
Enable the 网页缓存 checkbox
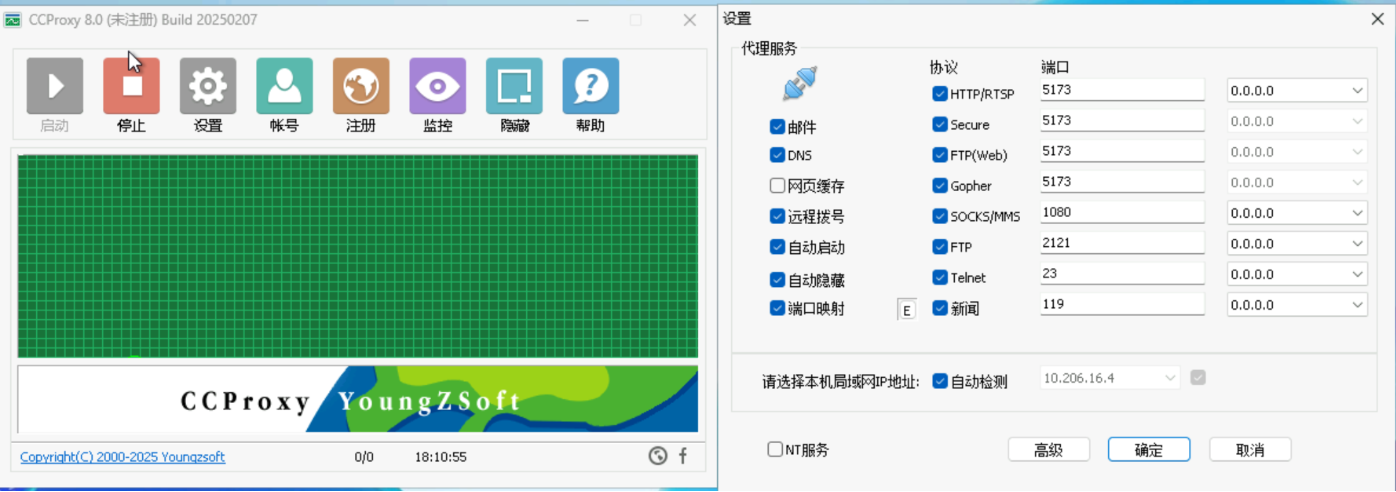click(777, 185)
